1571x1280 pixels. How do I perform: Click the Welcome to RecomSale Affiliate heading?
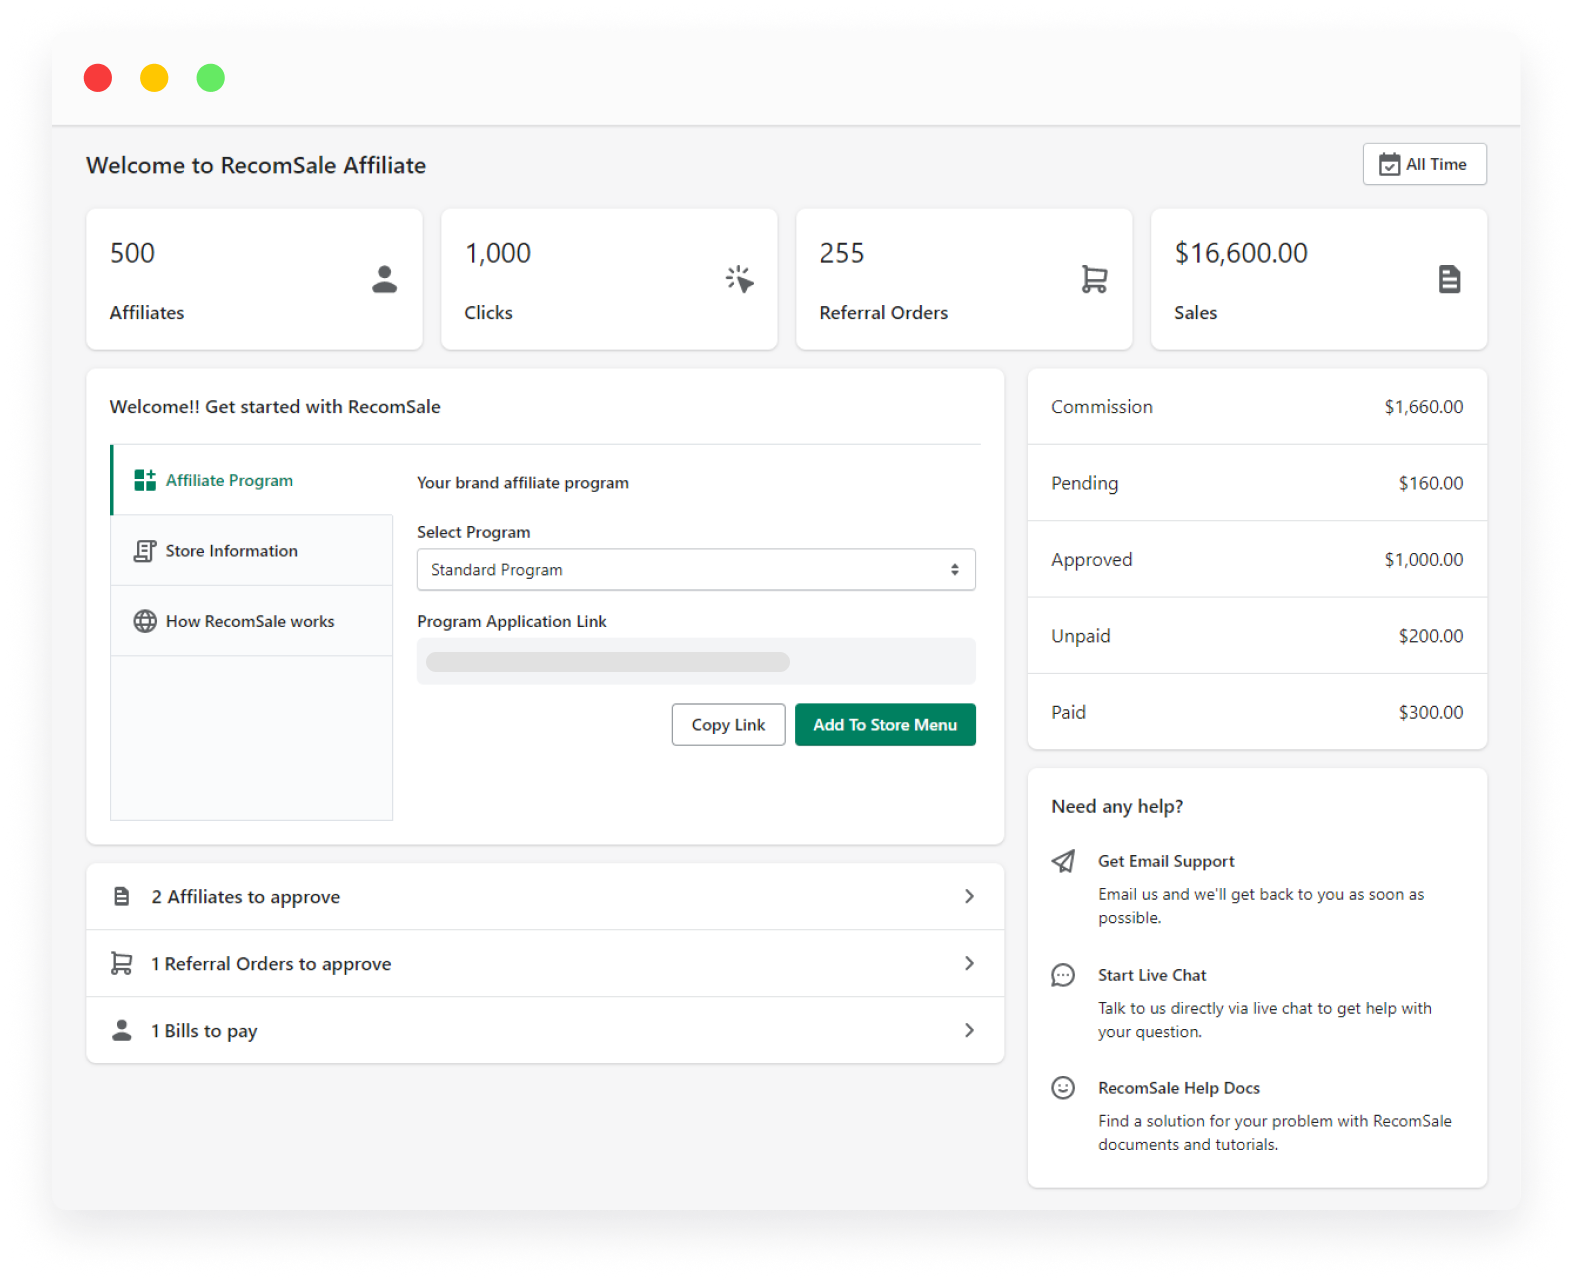(256, 165)
